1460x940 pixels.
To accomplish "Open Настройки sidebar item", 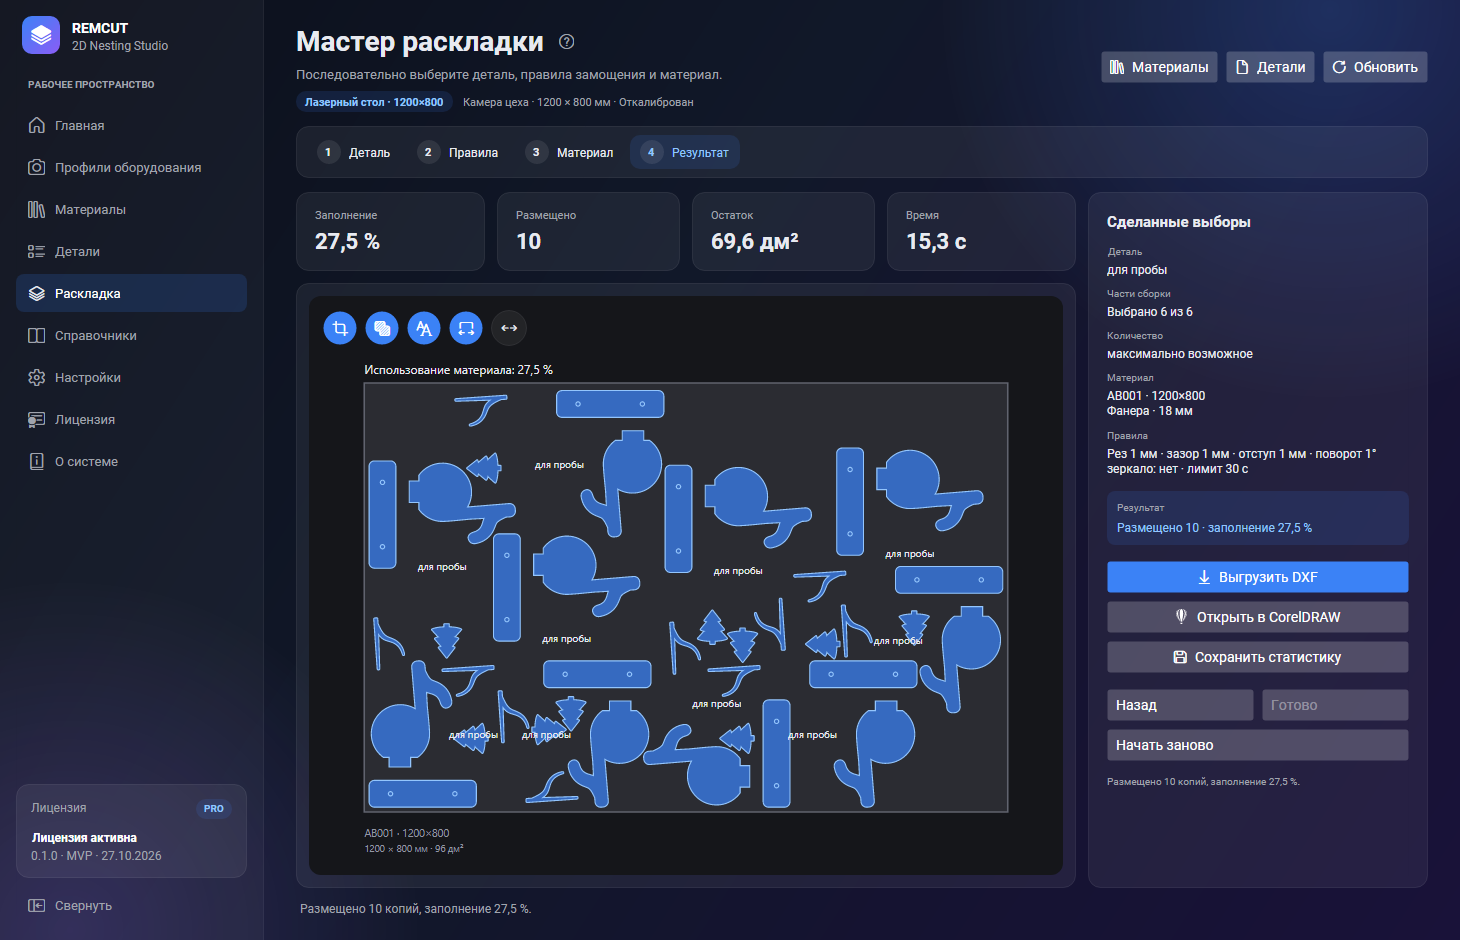I will (131, 378).
